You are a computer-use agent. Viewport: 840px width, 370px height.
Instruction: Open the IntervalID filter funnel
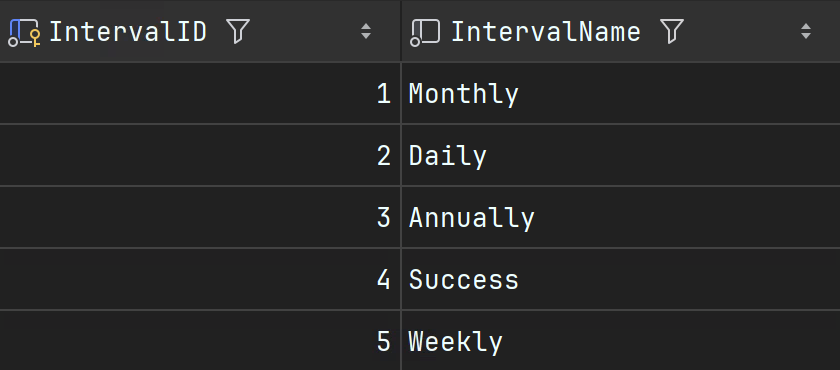(x=238, y=32)
